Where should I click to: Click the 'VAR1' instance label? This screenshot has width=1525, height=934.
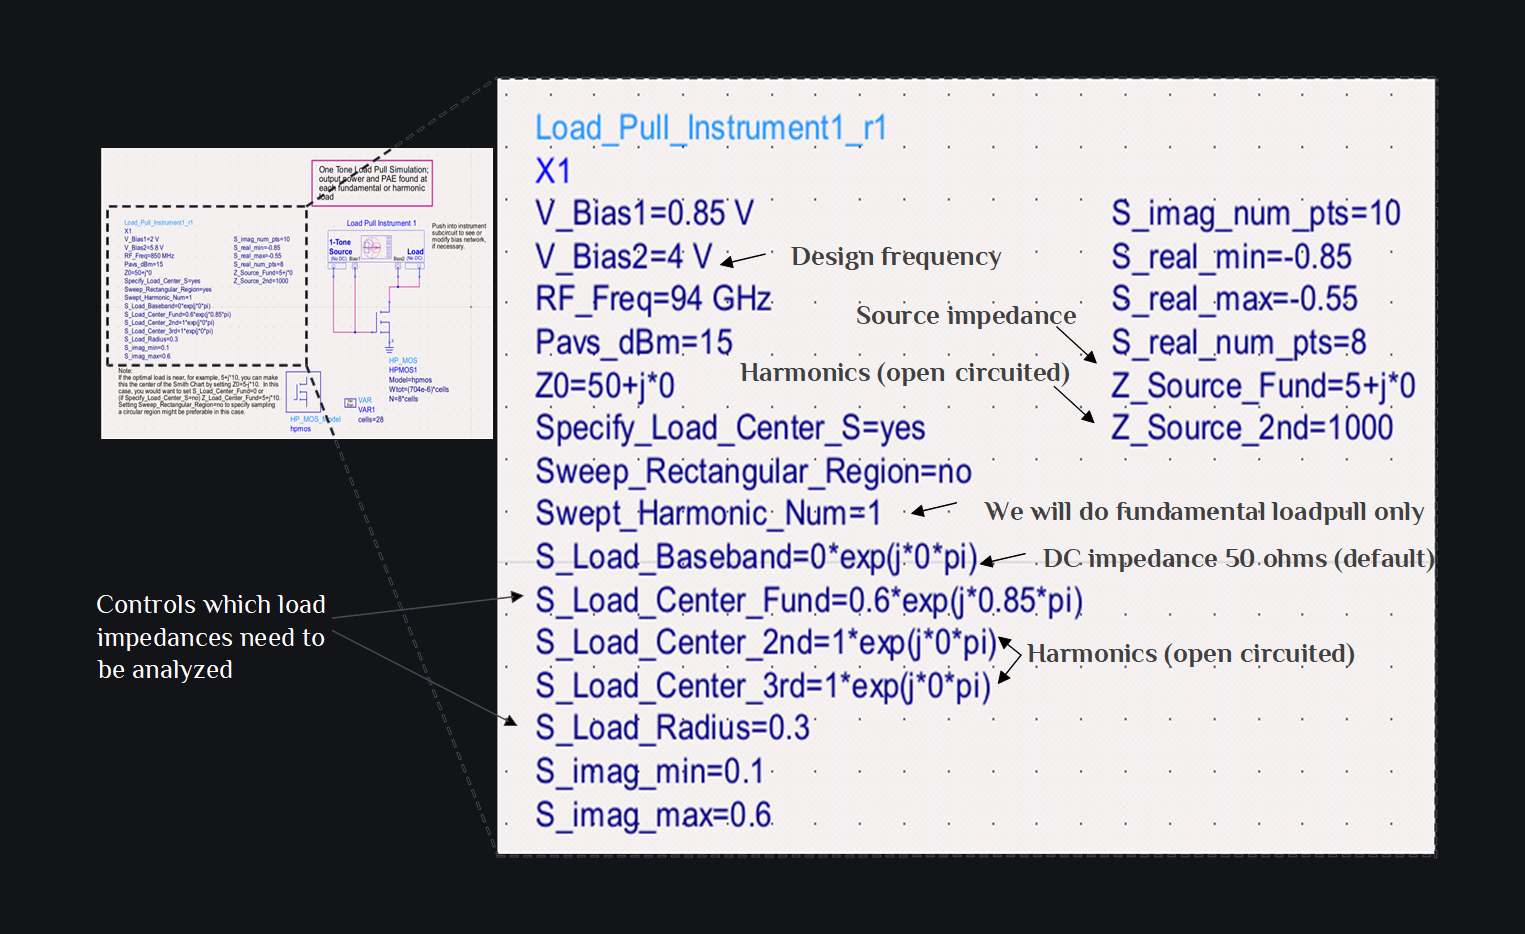[x=366, y=409]
